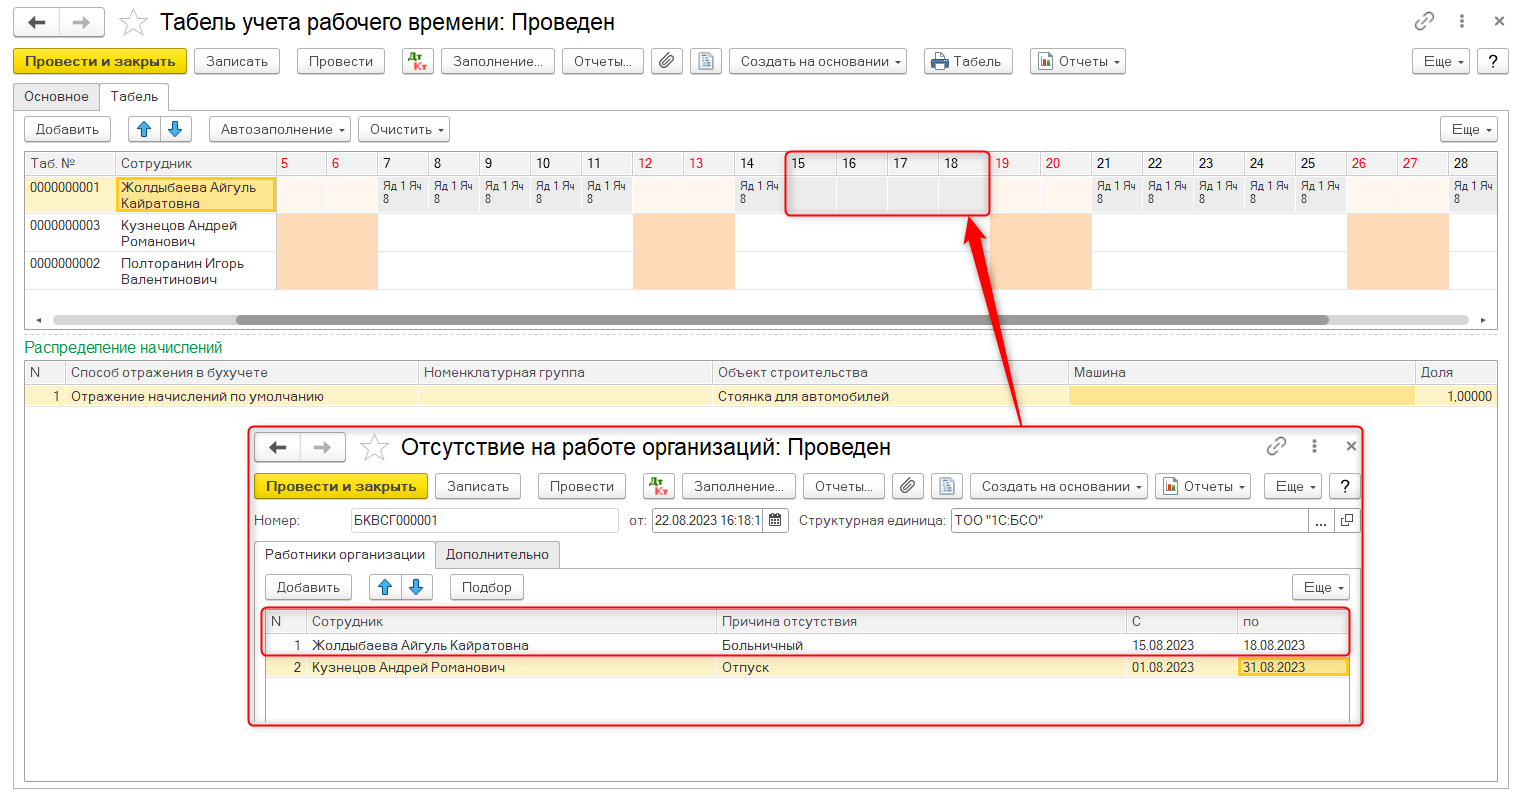Image resolution: width=1521 pixels, height=796 pixels.
Task: Open Еще menu above Работники организации list
Action: tap(1321, 587)
